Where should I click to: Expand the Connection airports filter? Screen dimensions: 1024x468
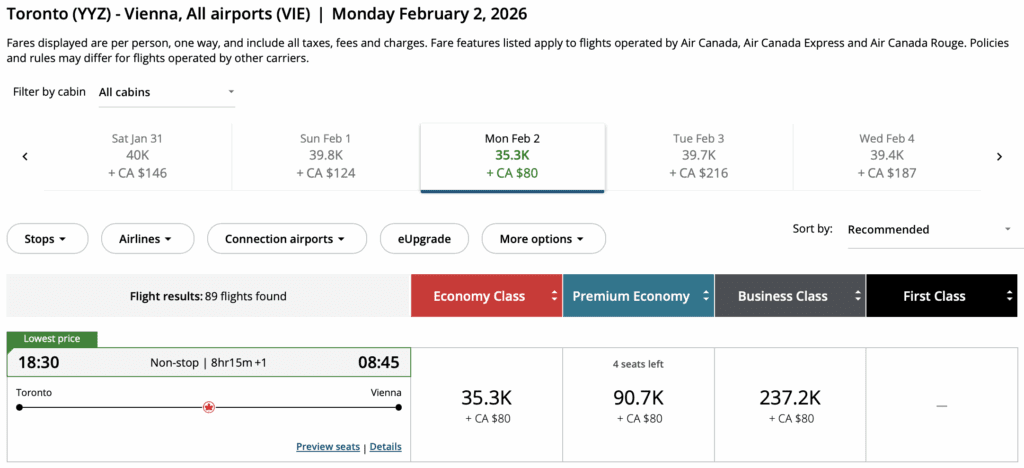coord(284,239)
